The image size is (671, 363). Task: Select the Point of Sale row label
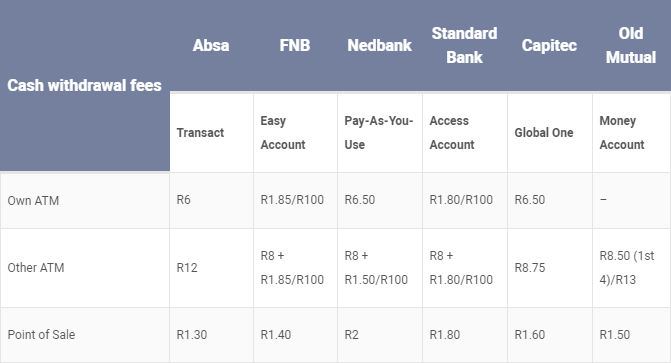tap(41, 334)
